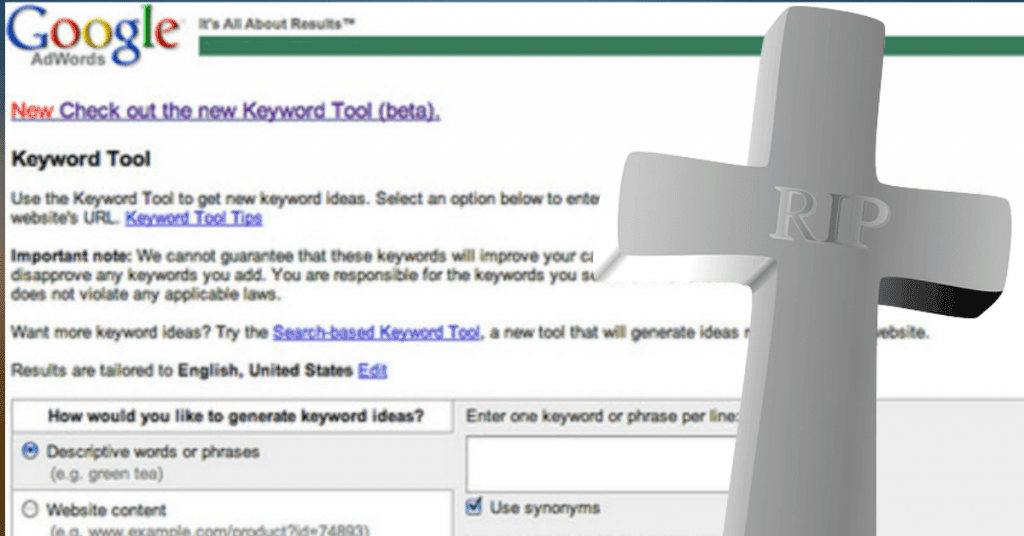The height and width of the screenshot is (536, 1024).
Task: Open the new Keyword Tool (beta) link
Action: pos(225,111)
